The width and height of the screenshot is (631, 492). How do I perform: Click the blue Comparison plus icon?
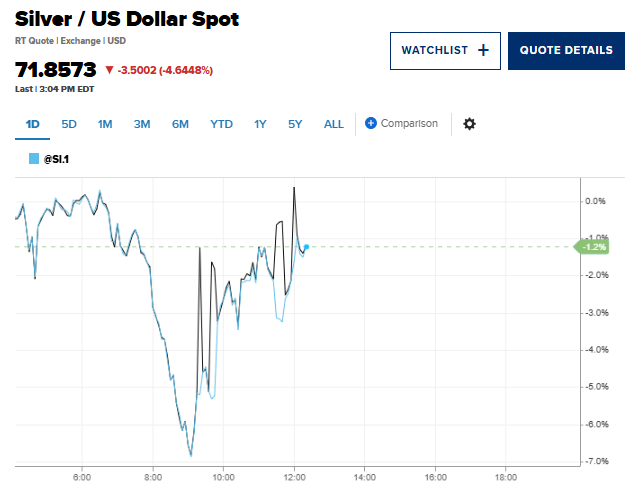[x=371, y=124]
